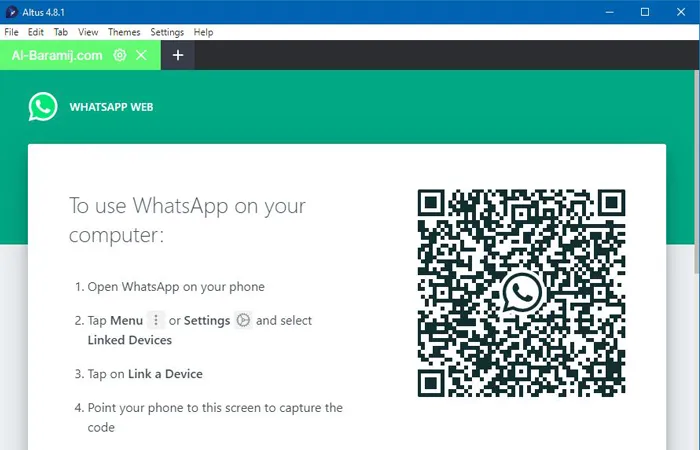Open the Tab menu
700x450 pixels.
(x=61, y=32)
